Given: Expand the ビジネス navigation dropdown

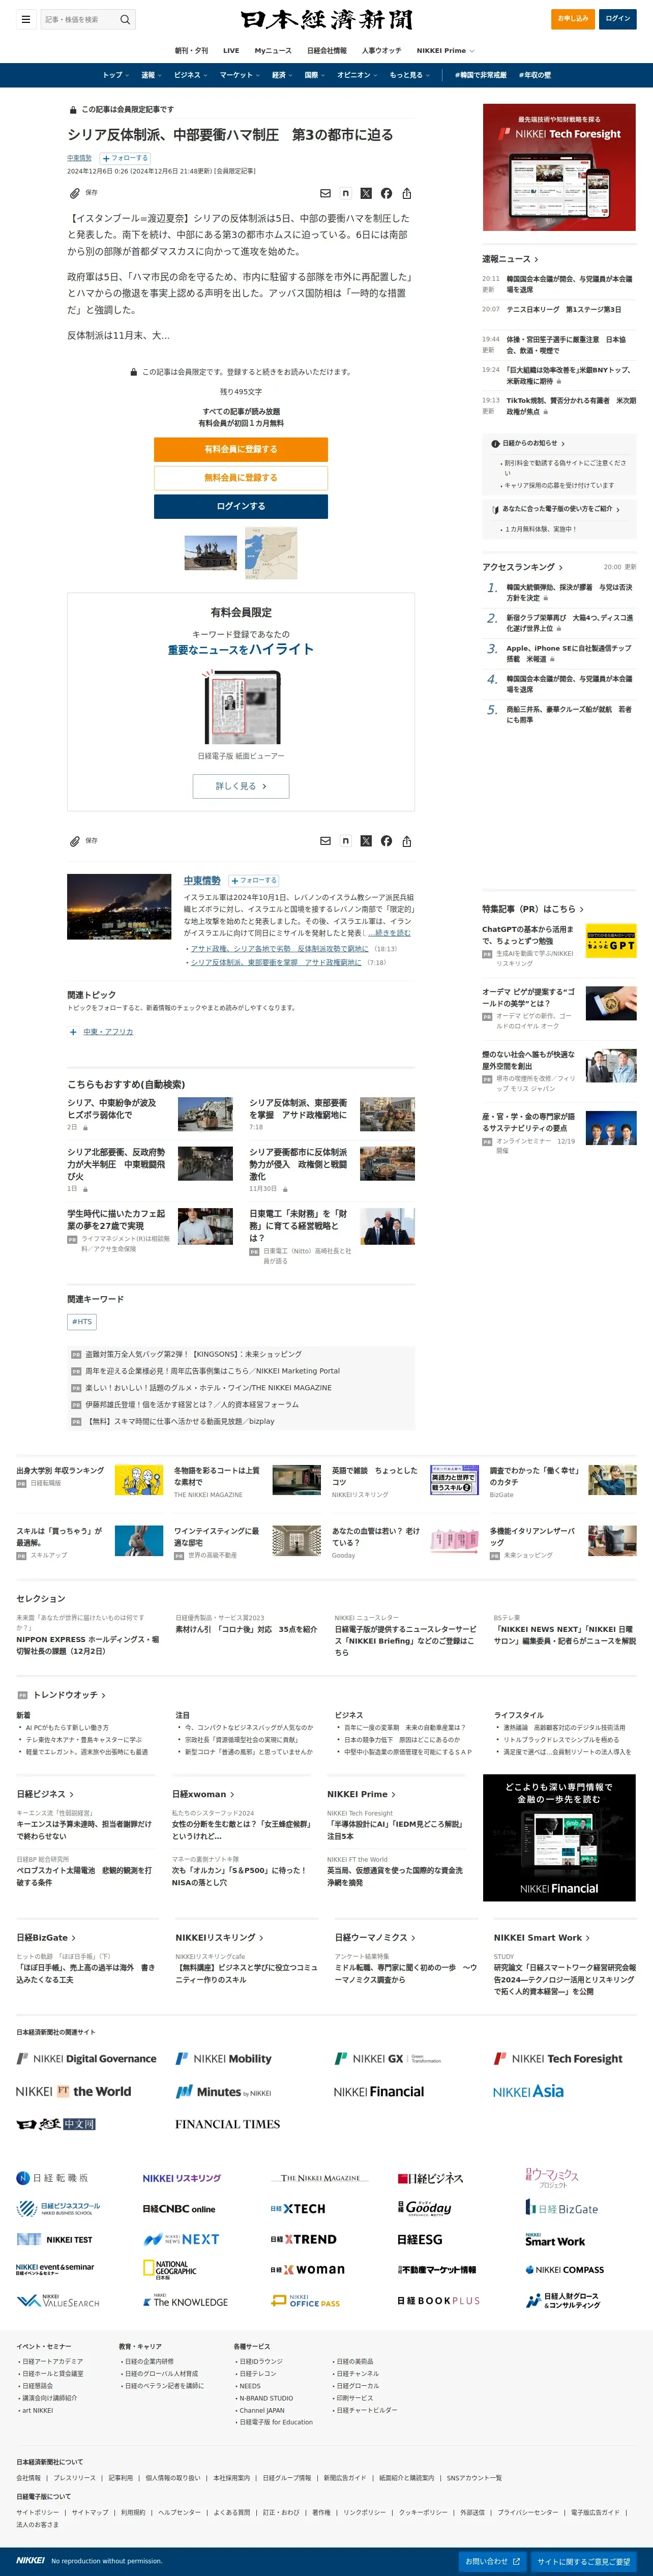Looking at the screenshot, I should click(x=190, y=75).
